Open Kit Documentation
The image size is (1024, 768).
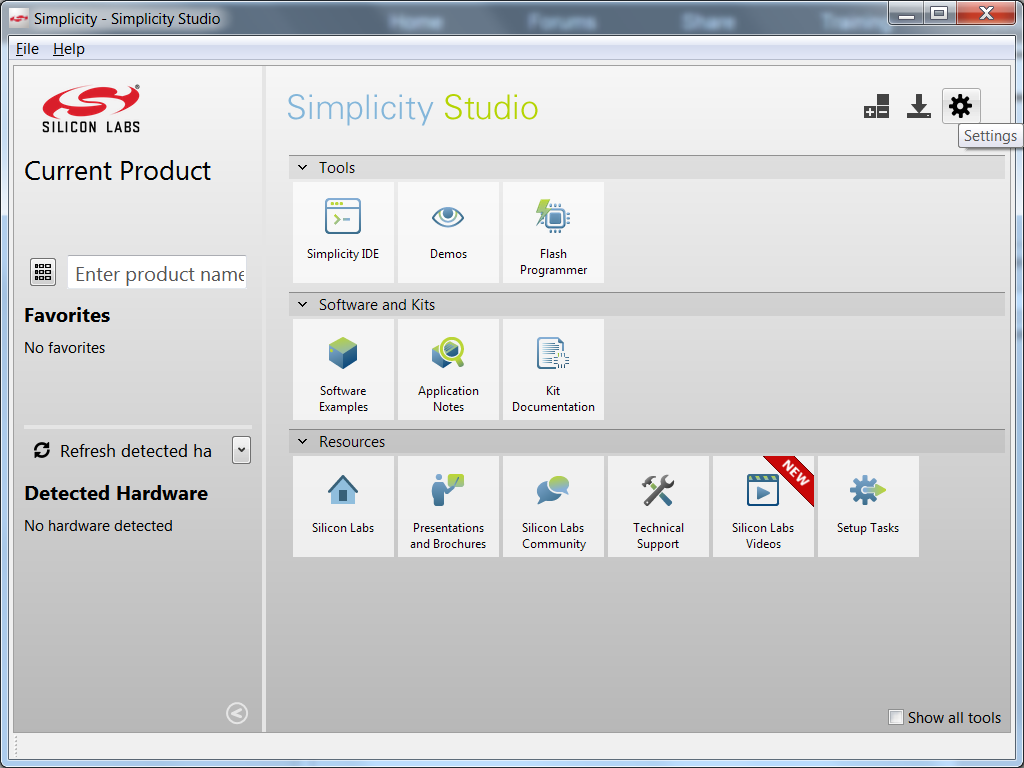[553, 368]
